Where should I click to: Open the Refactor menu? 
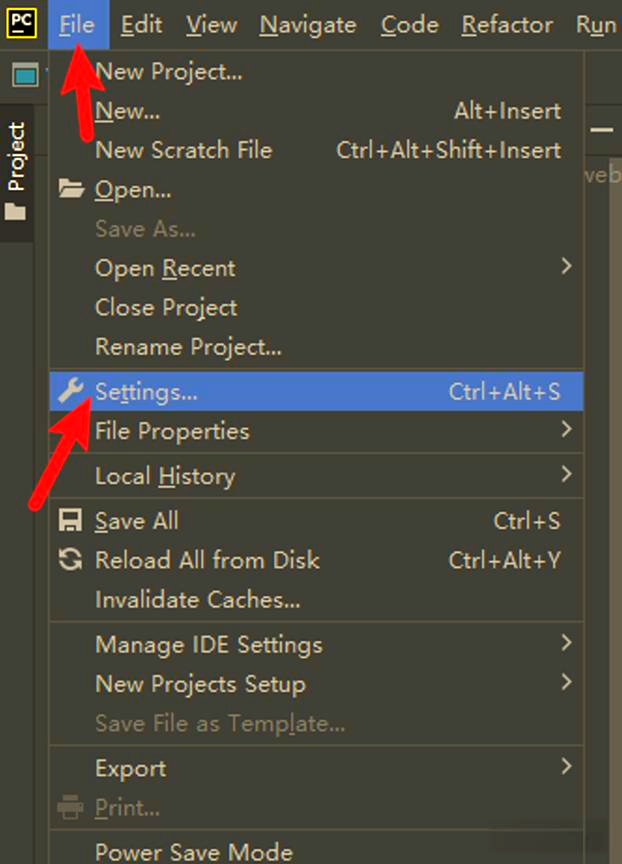click(507, 25)
